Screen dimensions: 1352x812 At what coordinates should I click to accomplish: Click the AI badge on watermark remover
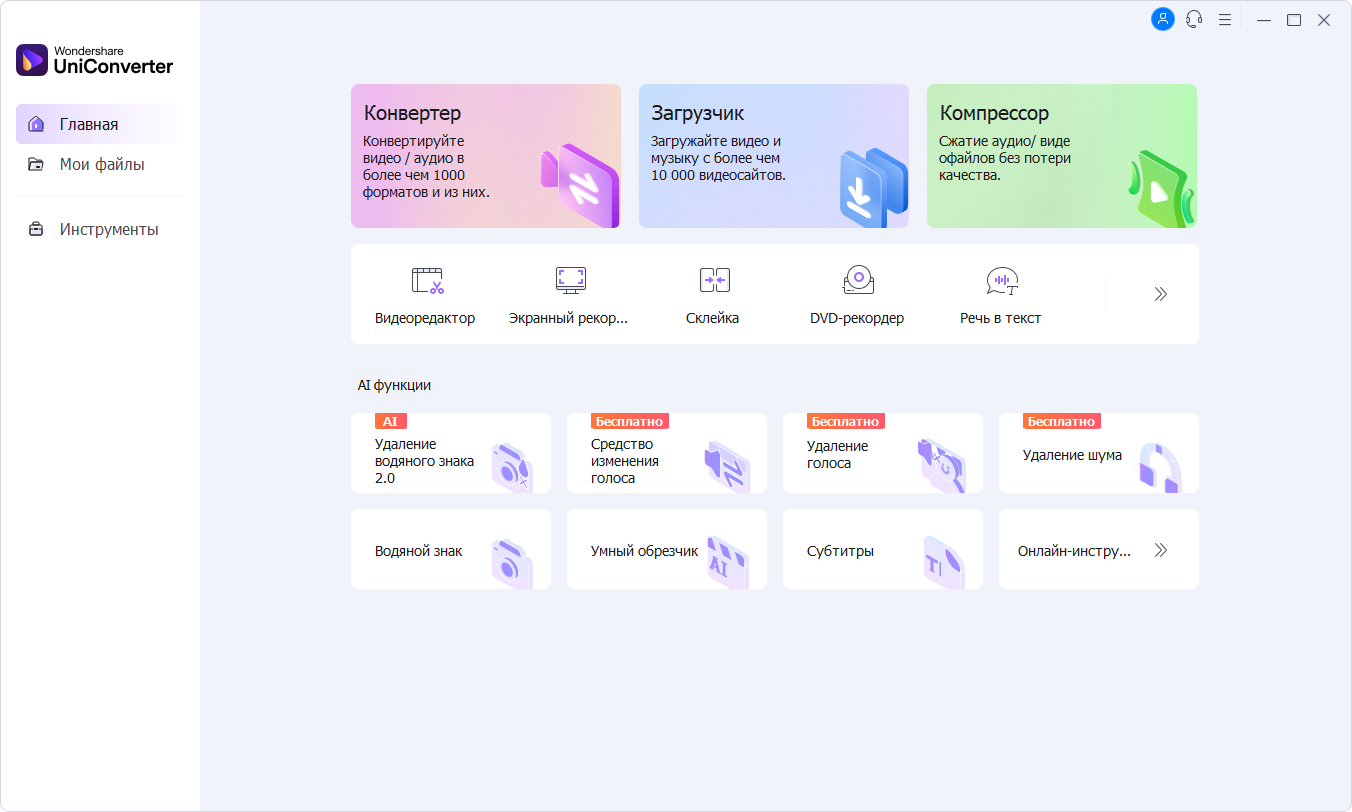(391, 421)
